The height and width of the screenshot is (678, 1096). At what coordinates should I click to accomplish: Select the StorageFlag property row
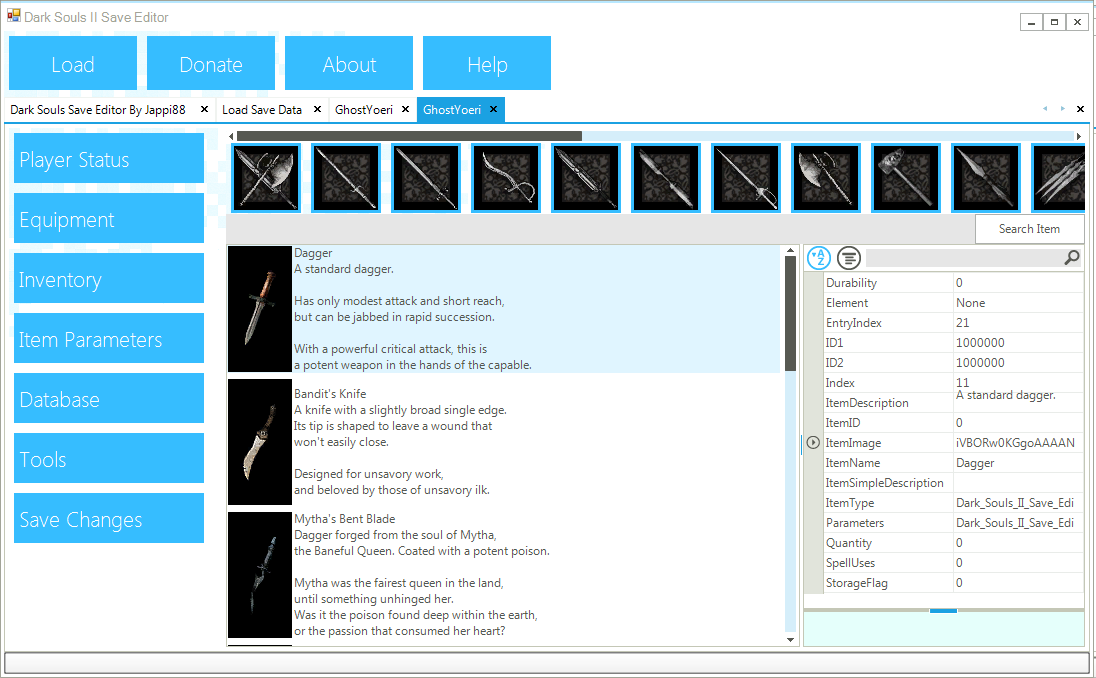pyautogui.click(x=953, y=583)
